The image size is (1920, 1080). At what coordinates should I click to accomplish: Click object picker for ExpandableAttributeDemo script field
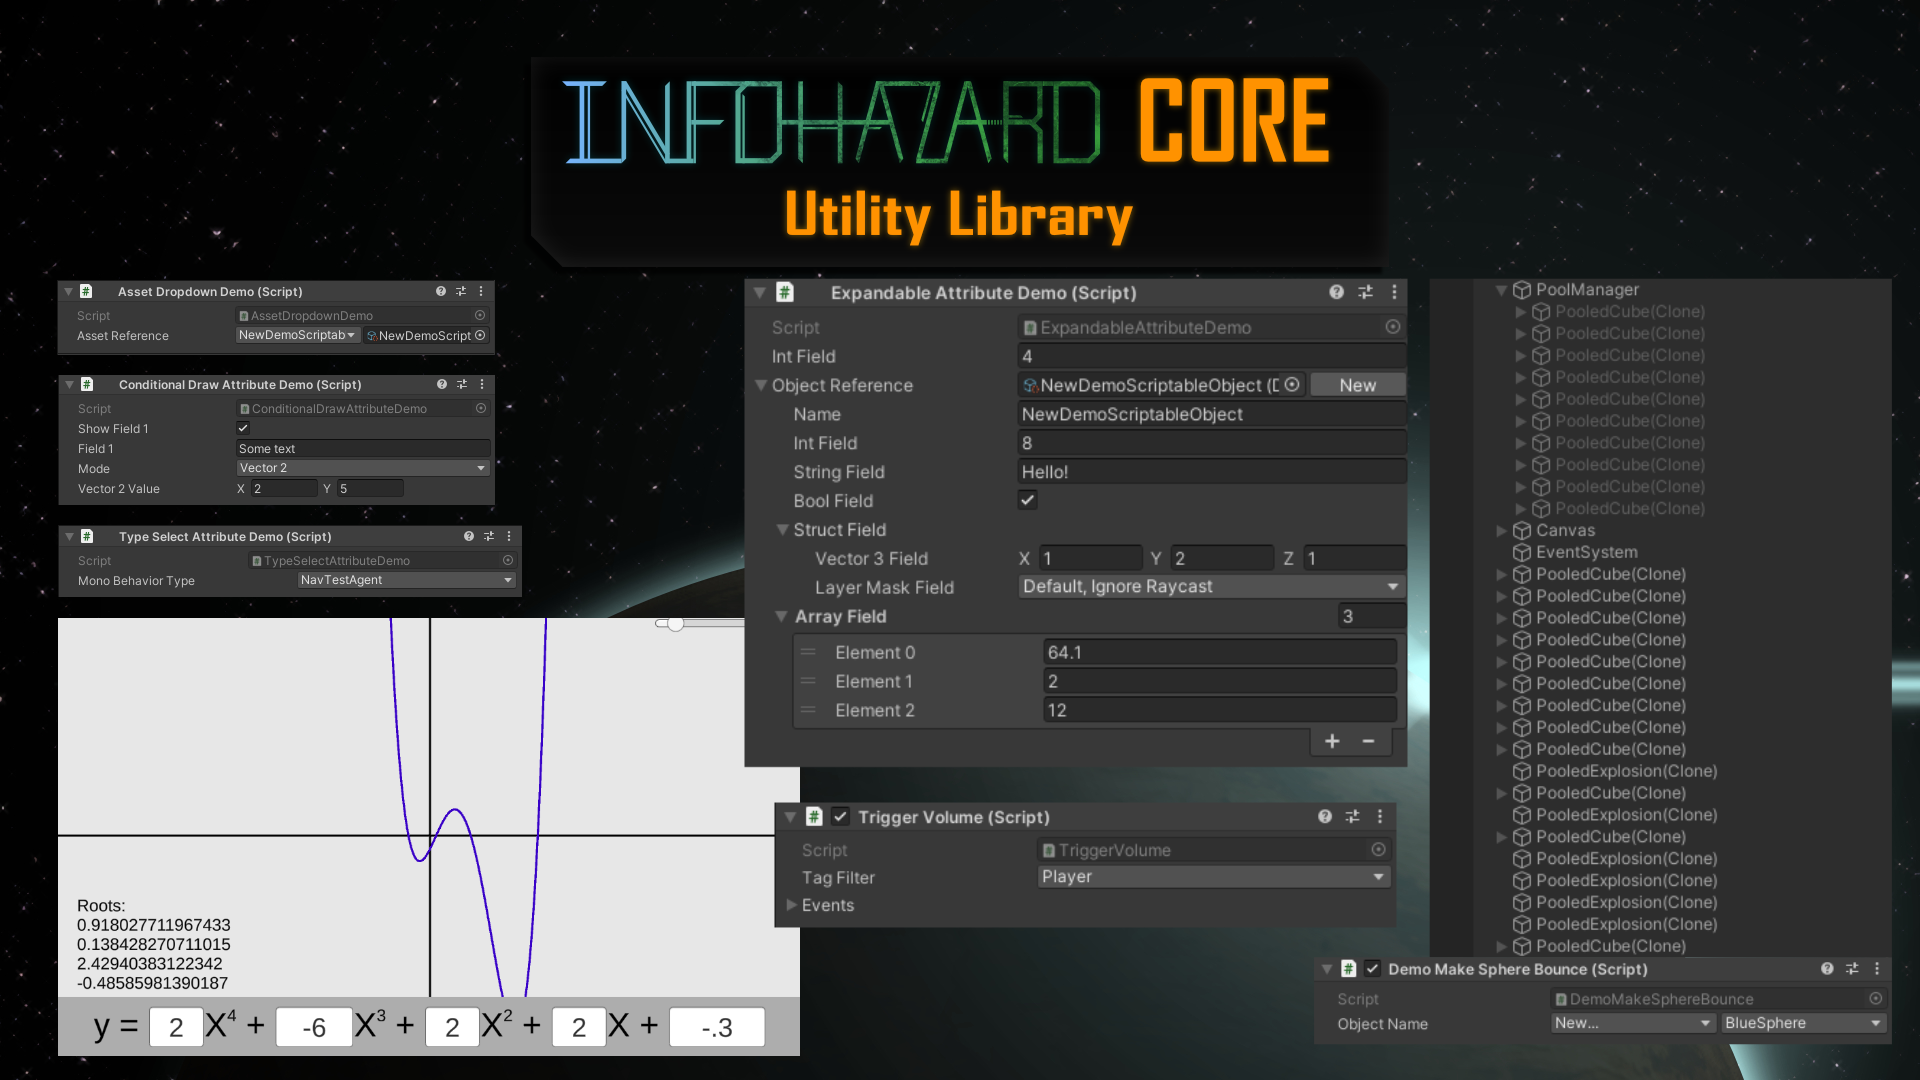tap(1393, 327)
